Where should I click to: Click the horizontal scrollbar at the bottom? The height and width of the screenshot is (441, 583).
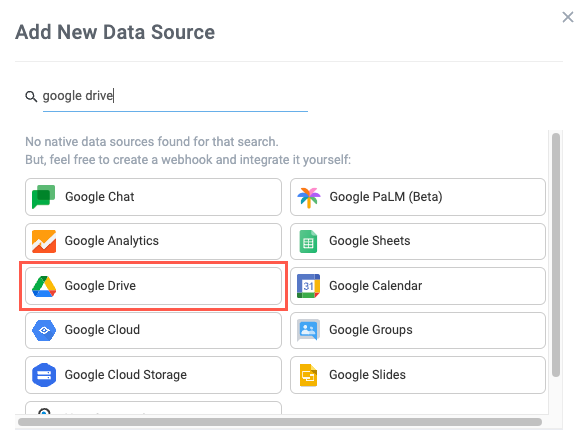pos(280,422)
